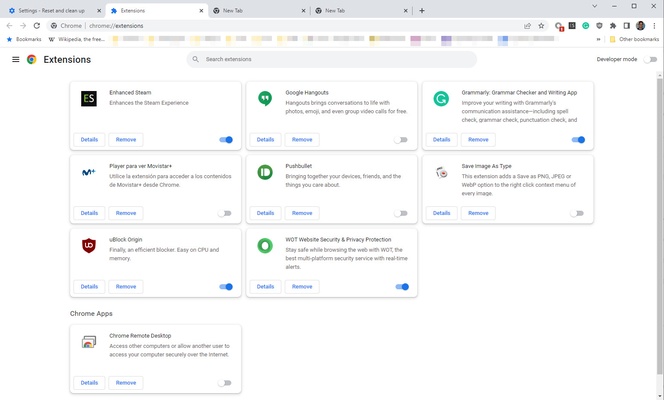Open Details for Save Image As Type

point(441,213)
